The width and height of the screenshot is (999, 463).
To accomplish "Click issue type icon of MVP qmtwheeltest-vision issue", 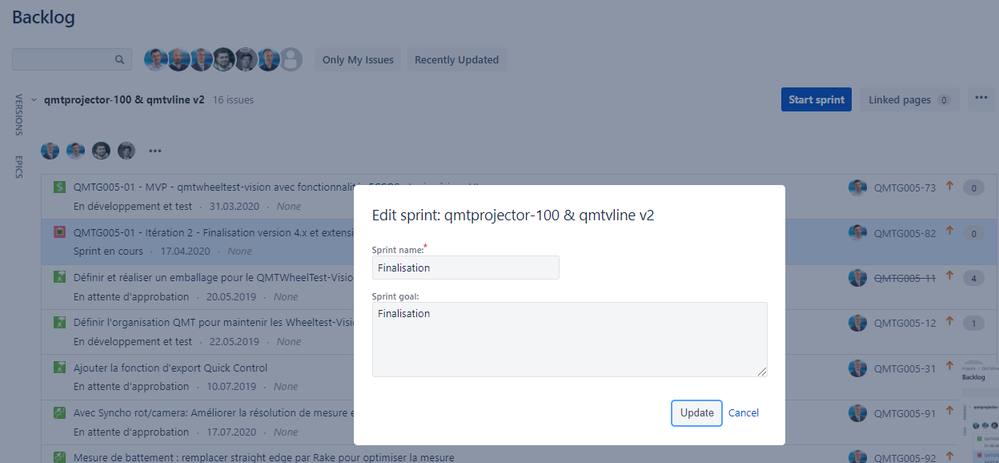I will click(59, 187).
